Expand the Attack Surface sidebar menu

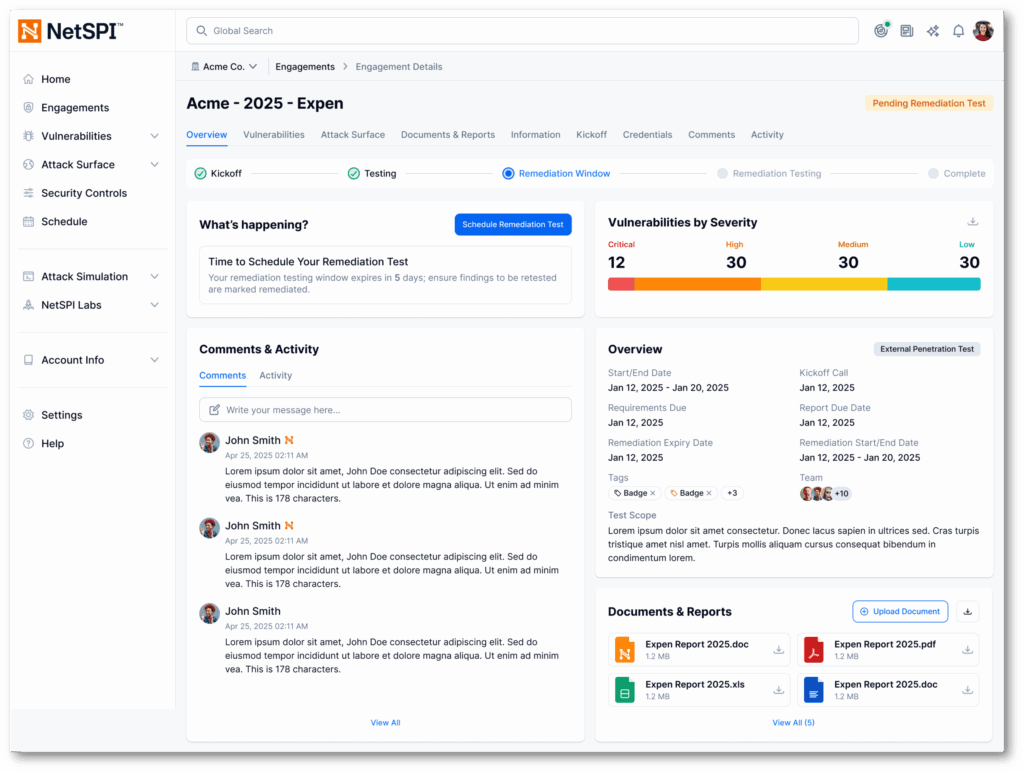pos(155,165)
